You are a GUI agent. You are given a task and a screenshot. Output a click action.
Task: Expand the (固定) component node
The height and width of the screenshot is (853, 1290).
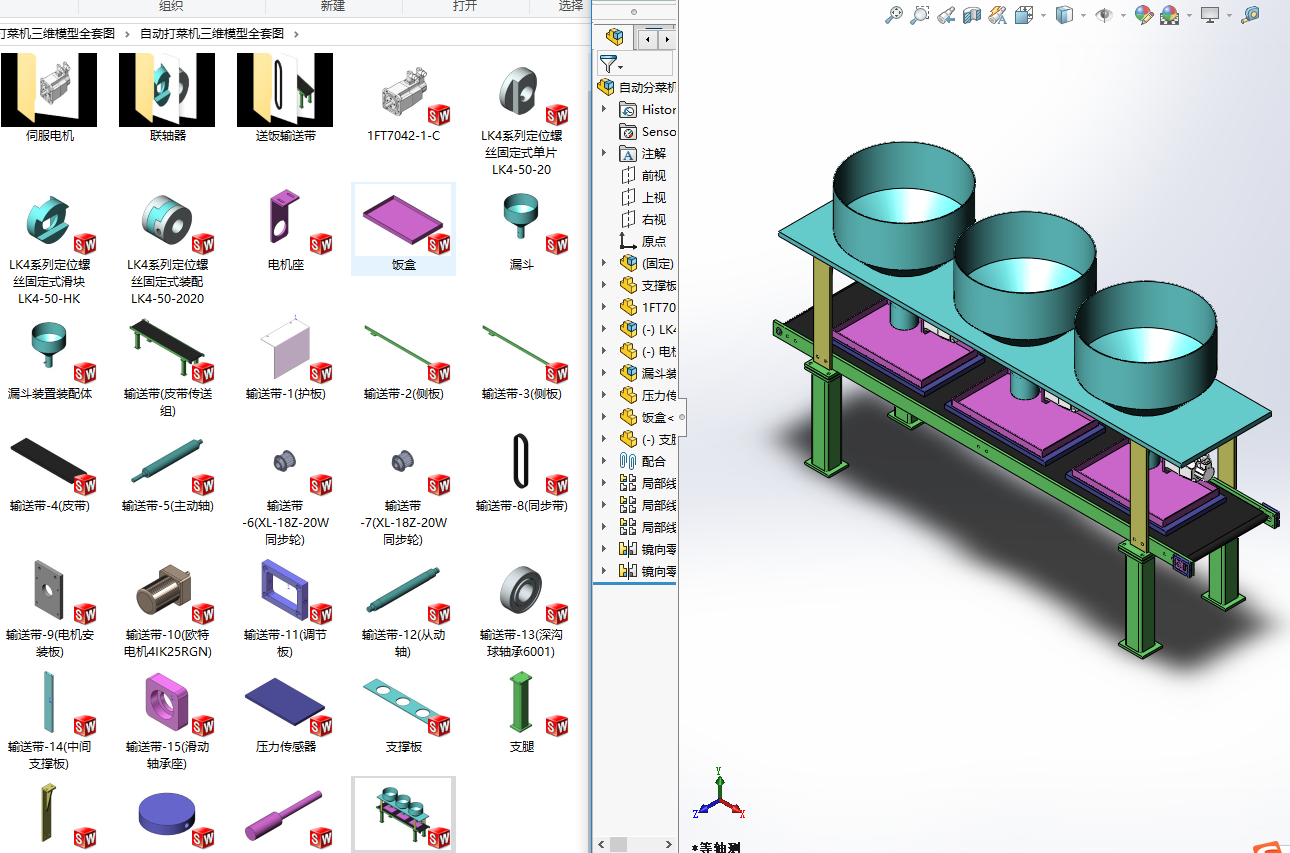pyautogui.click(x=604, y=263)
